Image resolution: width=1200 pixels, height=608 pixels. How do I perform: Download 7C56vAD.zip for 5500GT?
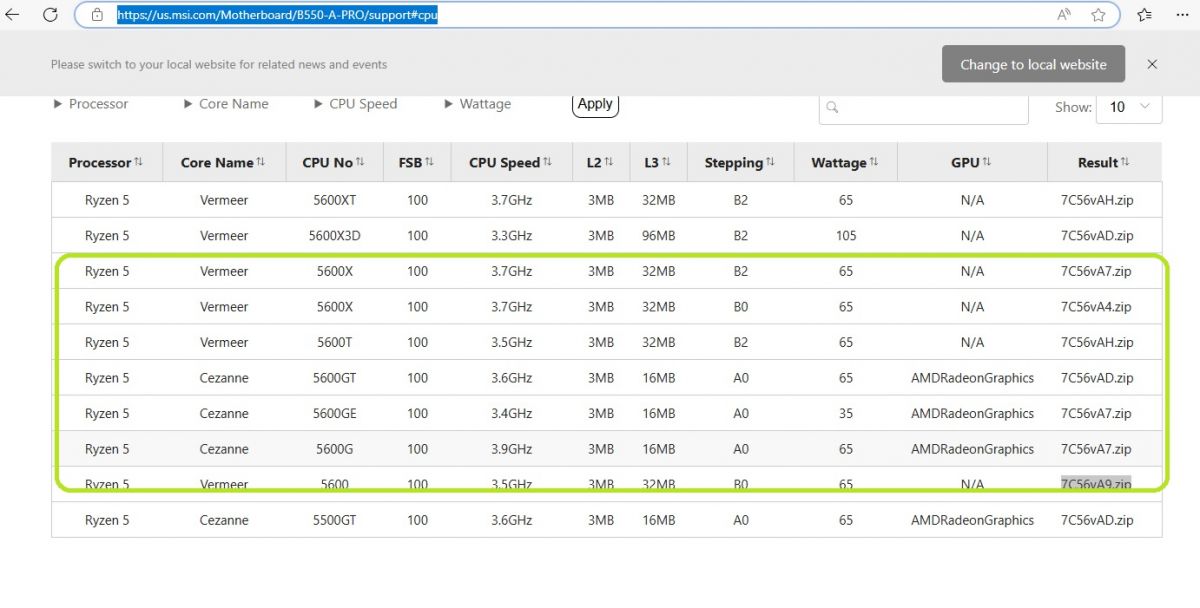pos(1097,520)
